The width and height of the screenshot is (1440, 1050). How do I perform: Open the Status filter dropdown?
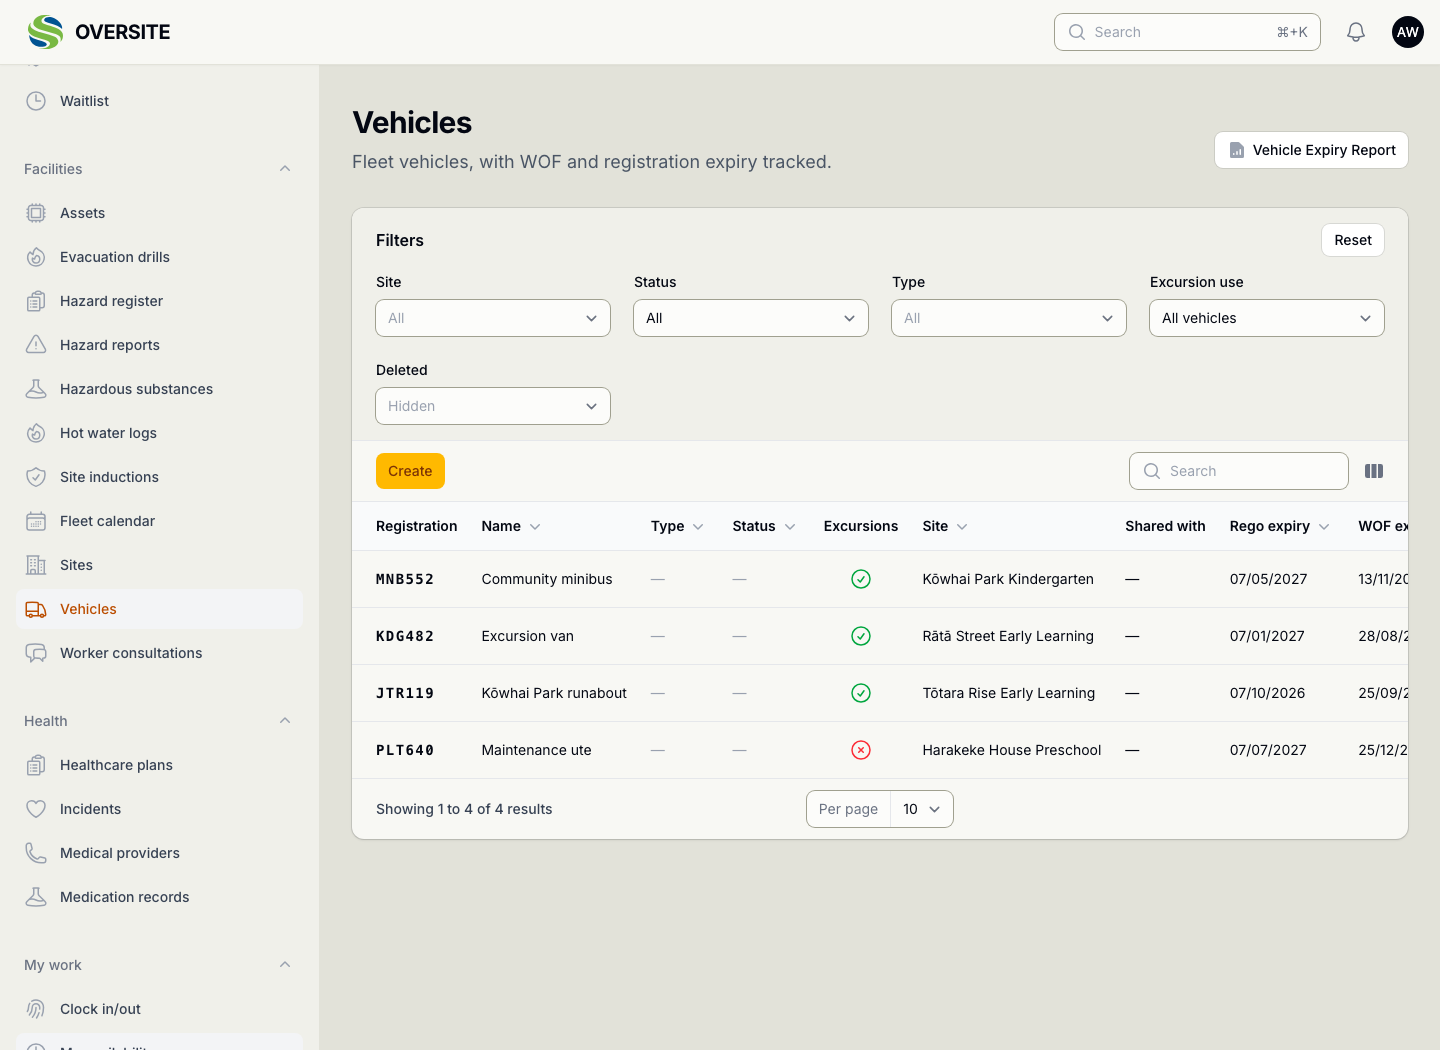(x=751, y=318)
